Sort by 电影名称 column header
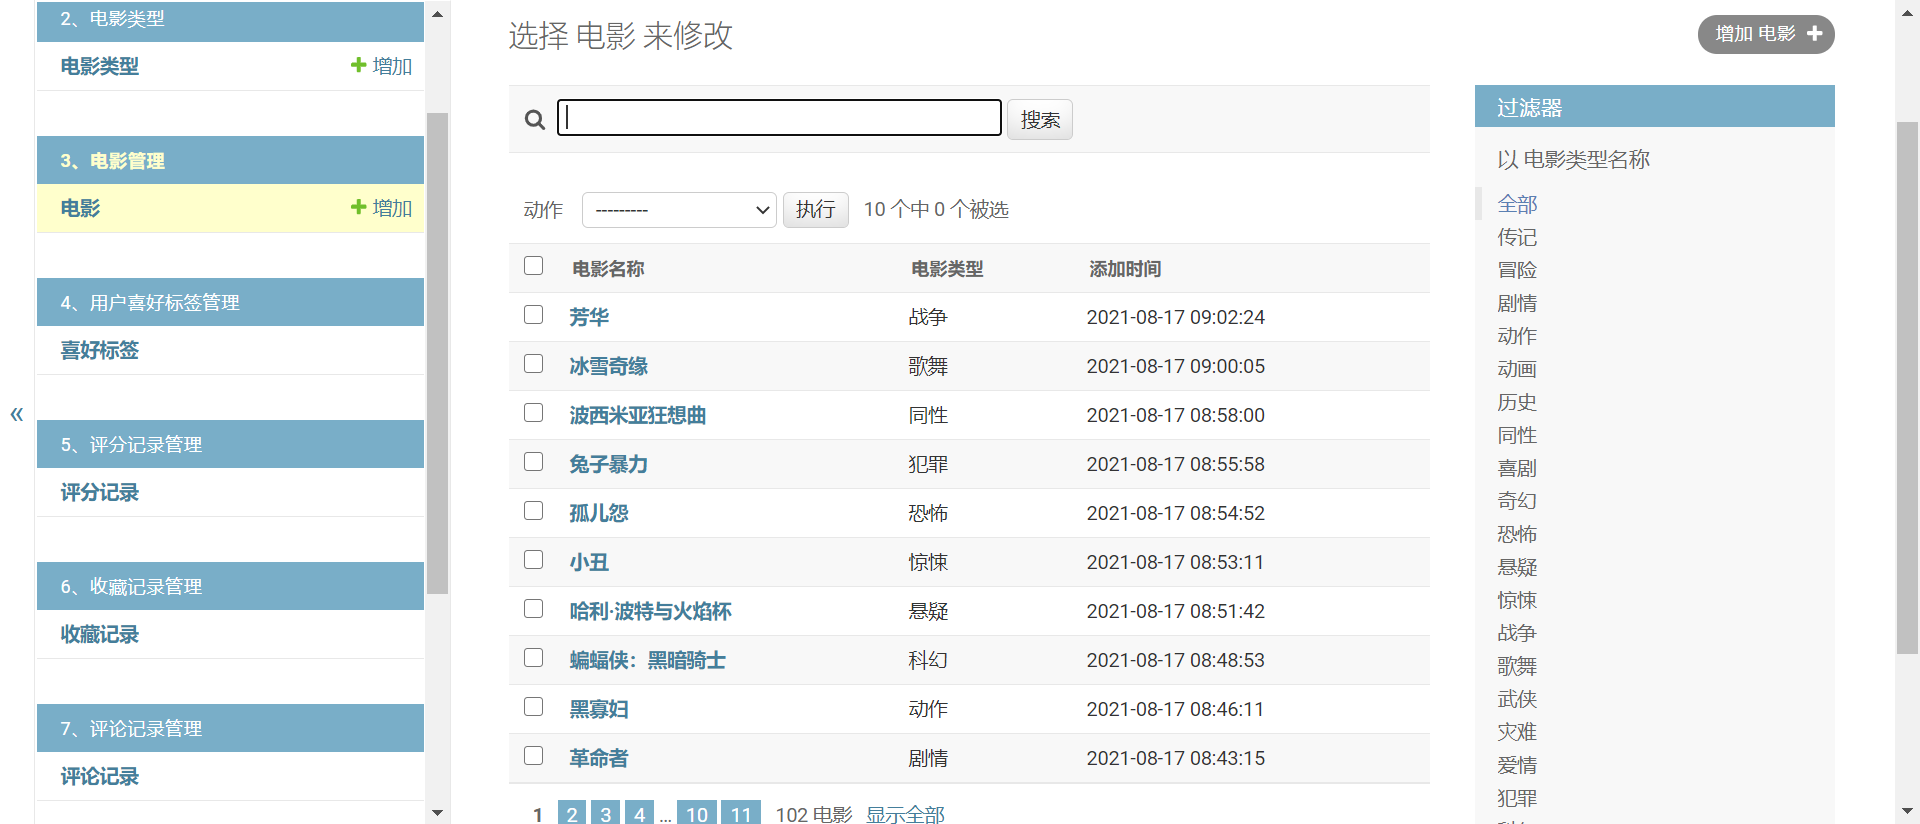 (x=608, y=269)
